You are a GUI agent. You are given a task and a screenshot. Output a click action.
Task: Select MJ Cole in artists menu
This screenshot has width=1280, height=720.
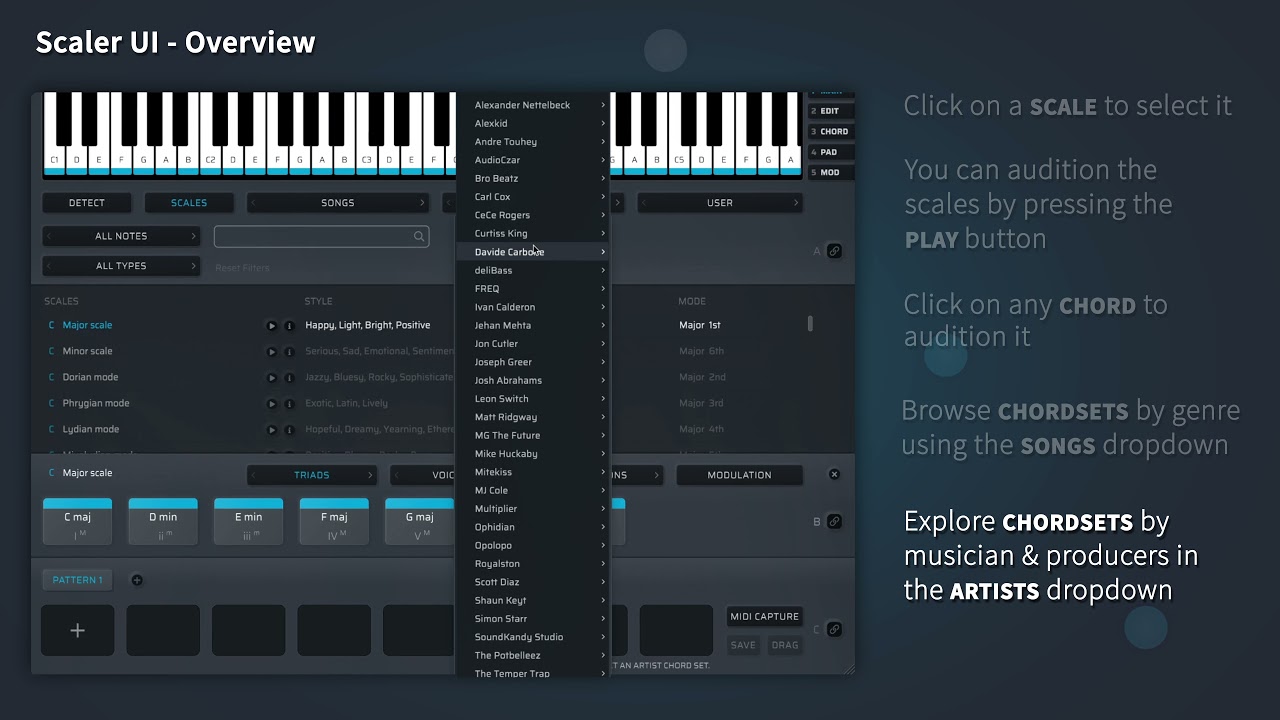pos(533,490)
